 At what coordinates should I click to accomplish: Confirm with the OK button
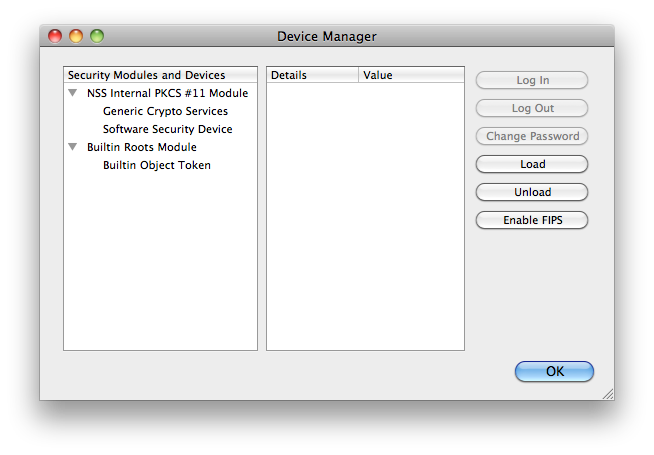coord(554,371)
